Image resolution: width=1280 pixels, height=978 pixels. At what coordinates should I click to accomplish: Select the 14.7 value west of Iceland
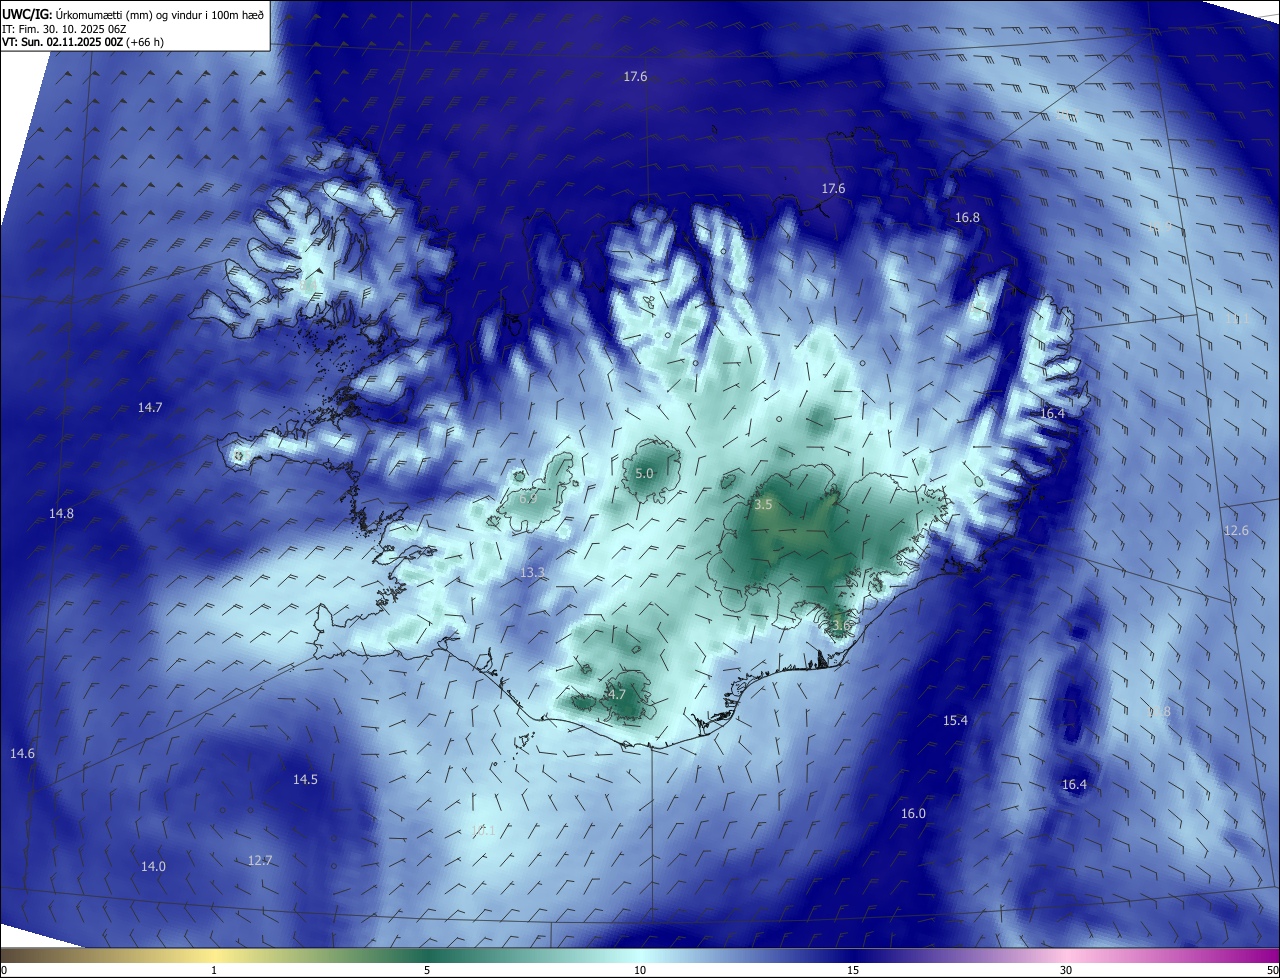coord(150,407)
